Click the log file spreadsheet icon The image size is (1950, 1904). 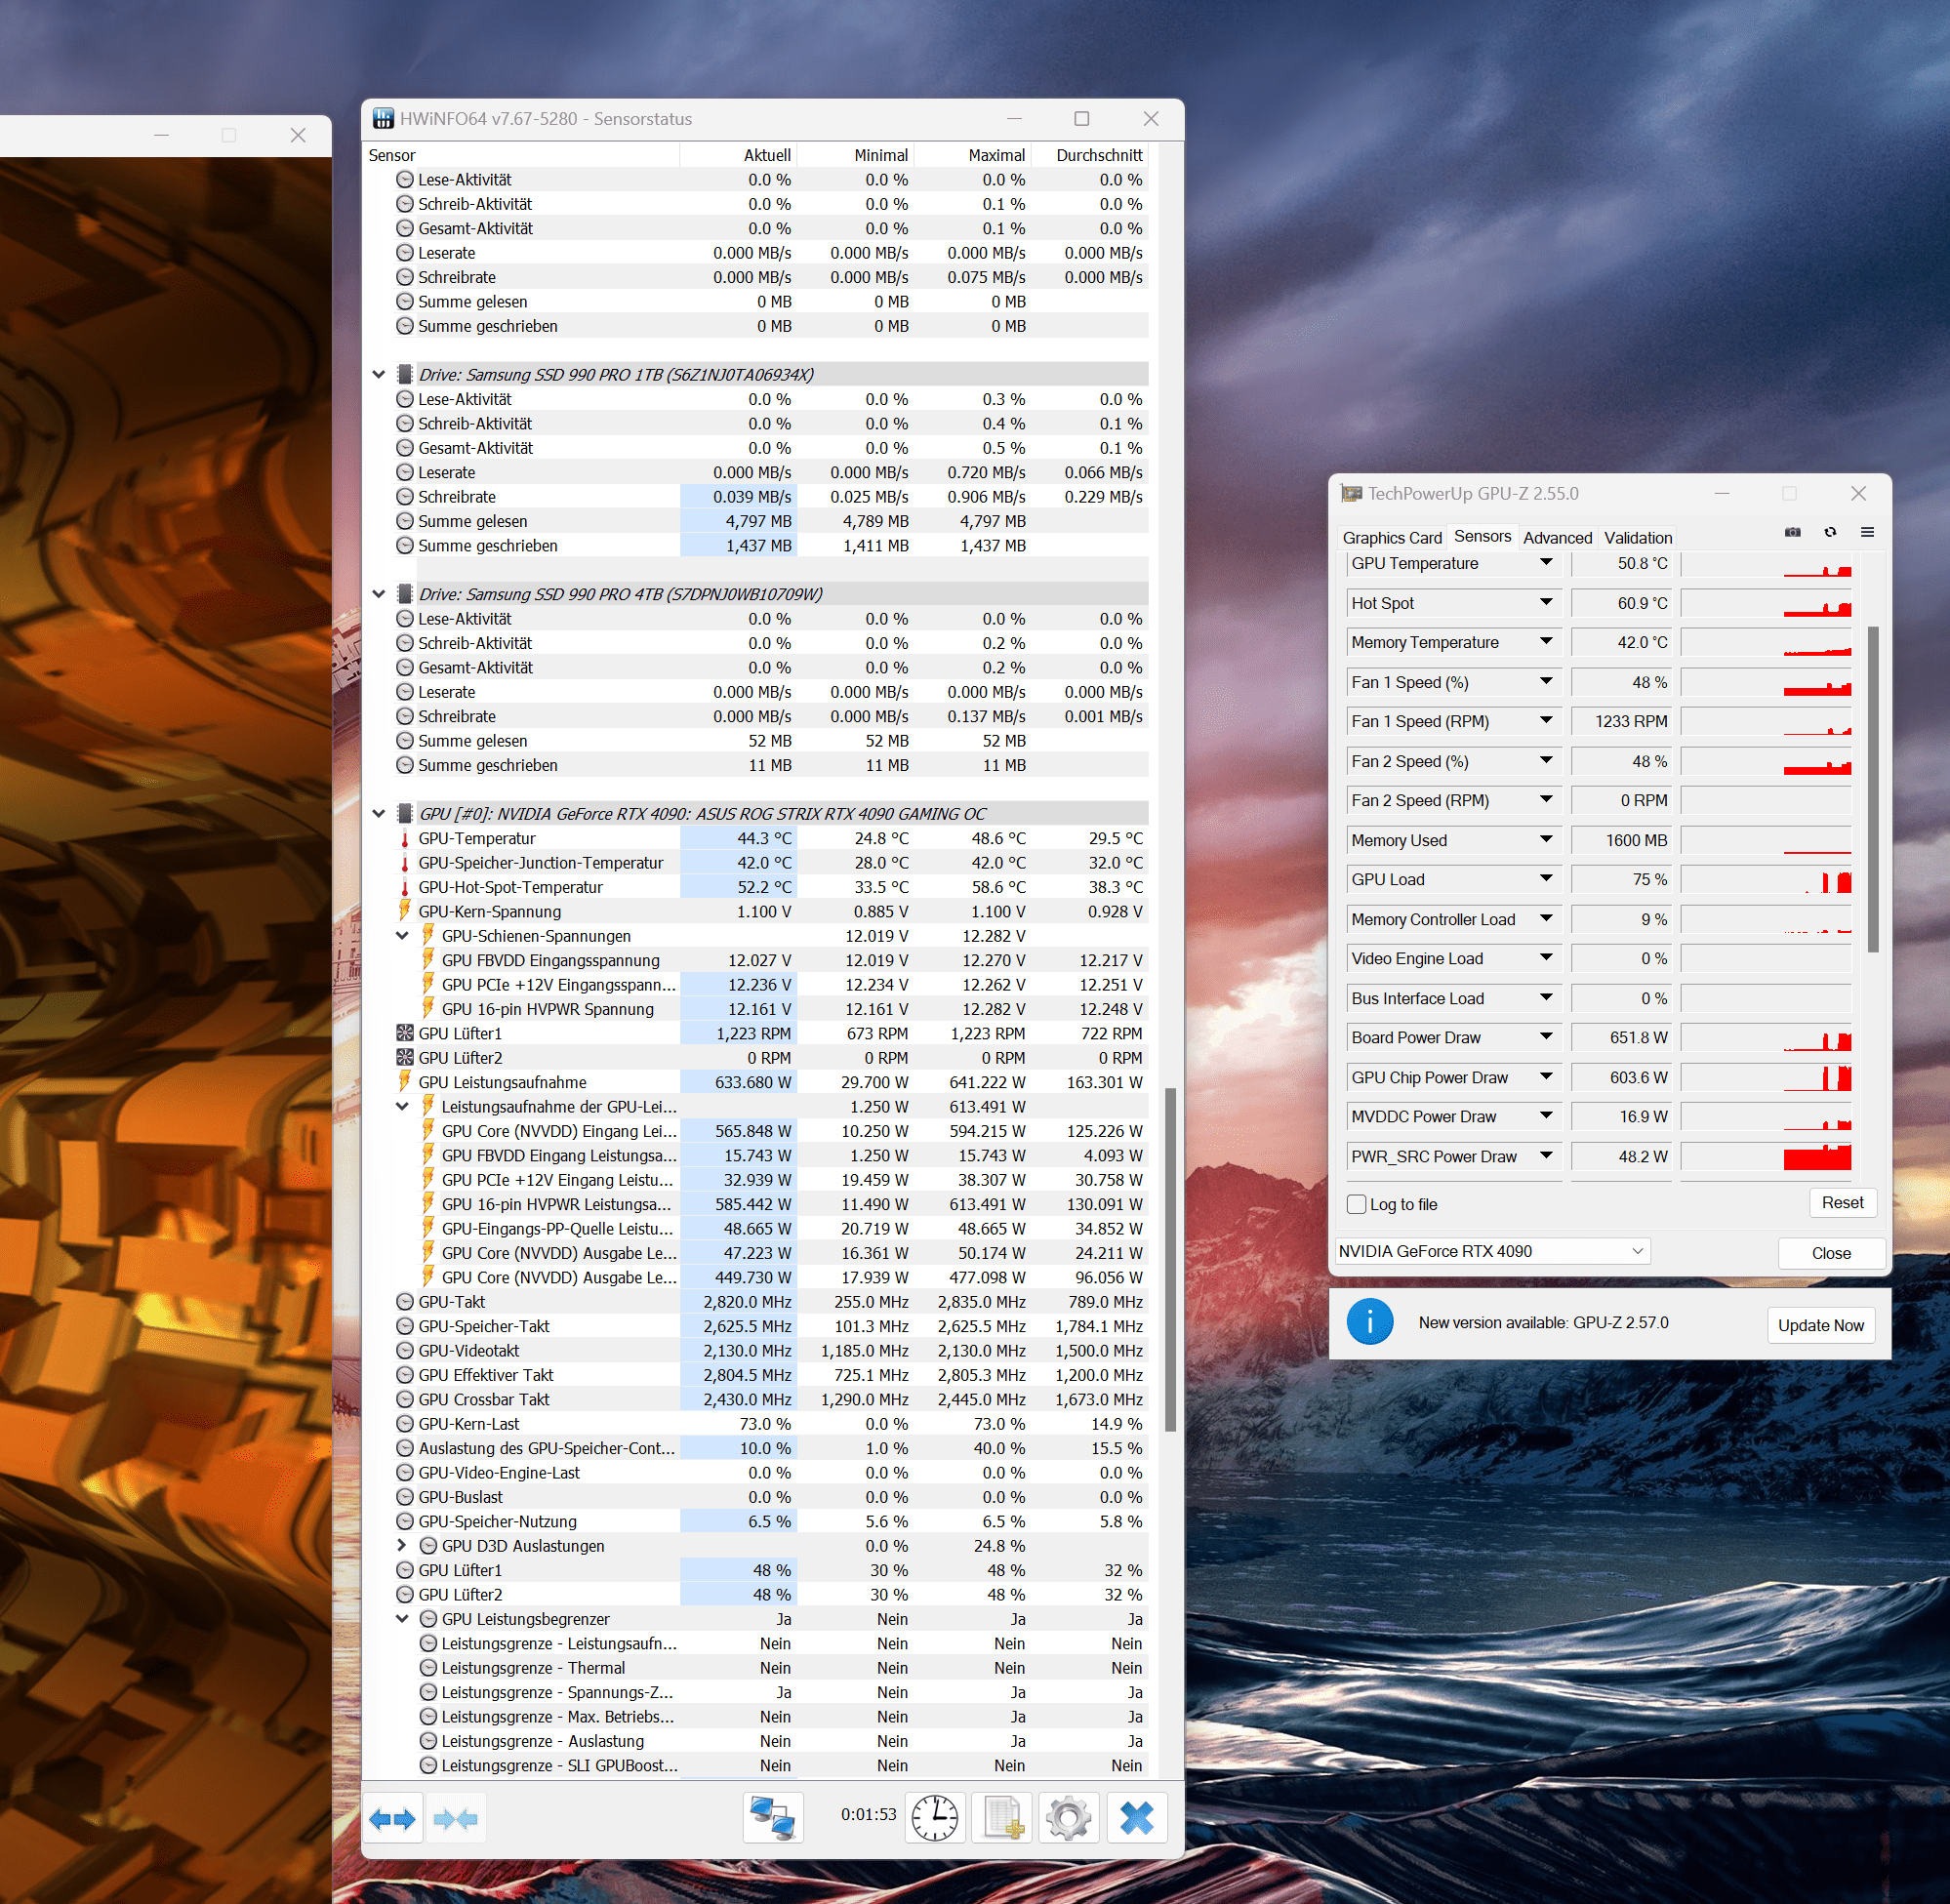click(x=1002, y=1819)
